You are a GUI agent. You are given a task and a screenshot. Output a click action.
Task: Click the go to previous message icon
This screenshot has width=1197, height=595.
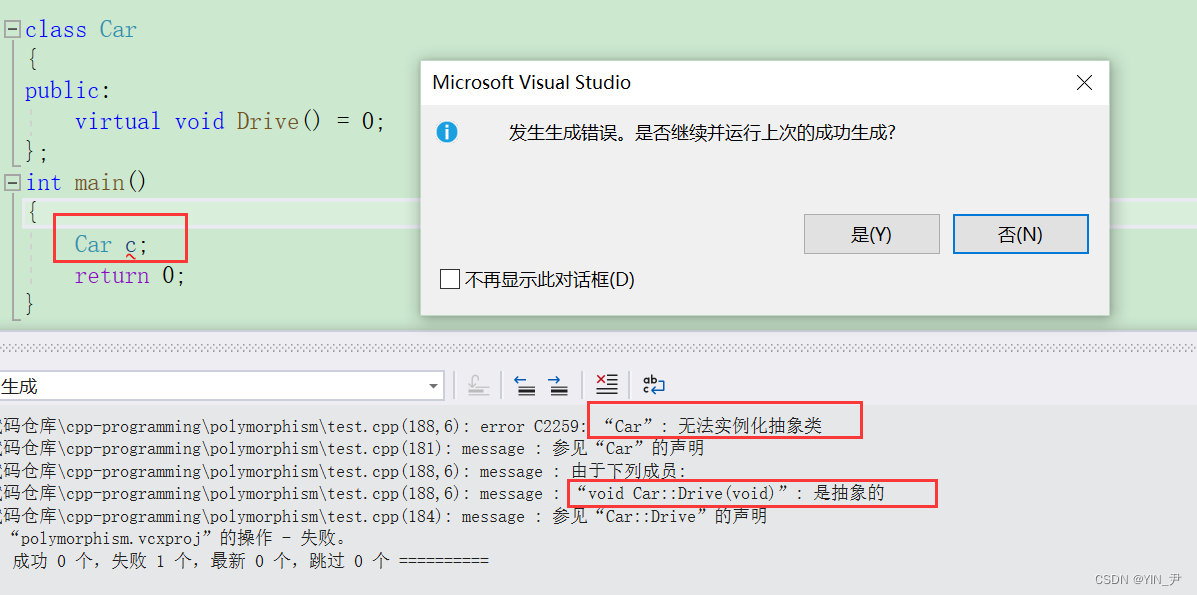524,385
